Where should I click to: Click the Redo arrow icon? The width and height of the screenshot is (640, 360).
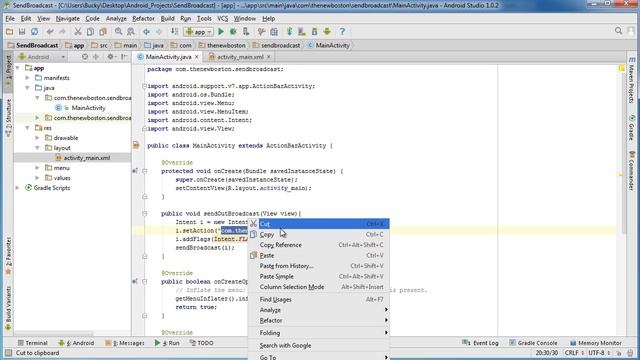coord(62,31)
